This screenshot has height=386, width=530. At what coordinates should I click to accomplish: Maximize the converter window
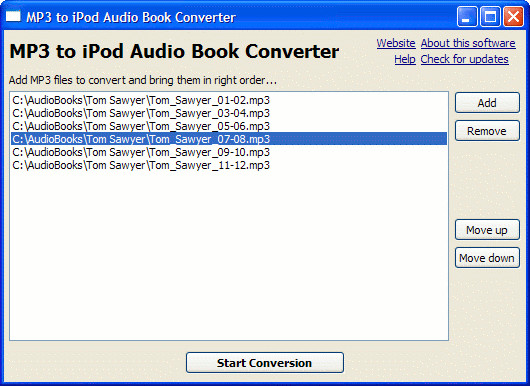(490, 16)
